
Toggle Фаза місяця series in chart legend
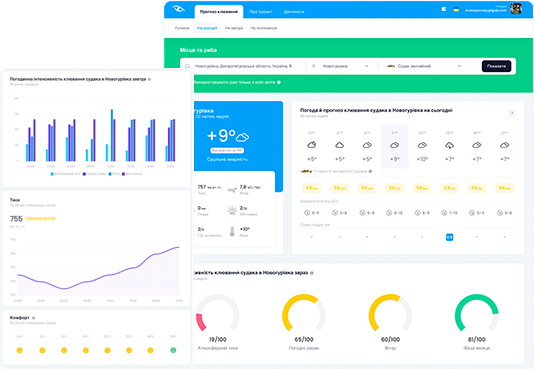[132, 174]
